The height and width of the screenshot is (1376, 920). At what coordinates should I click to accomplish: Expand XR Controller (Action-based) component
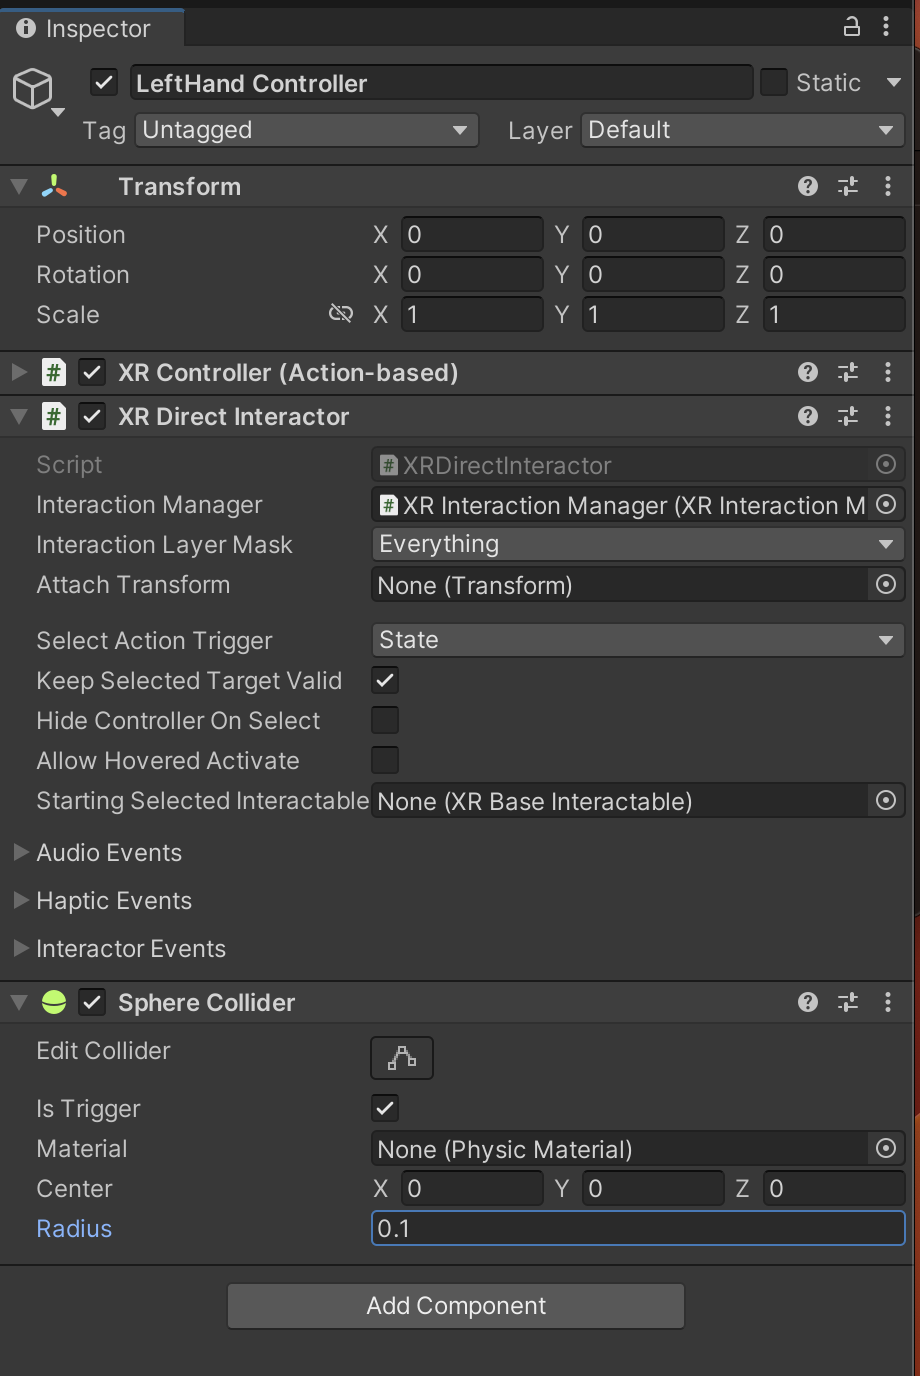(19, 372)
